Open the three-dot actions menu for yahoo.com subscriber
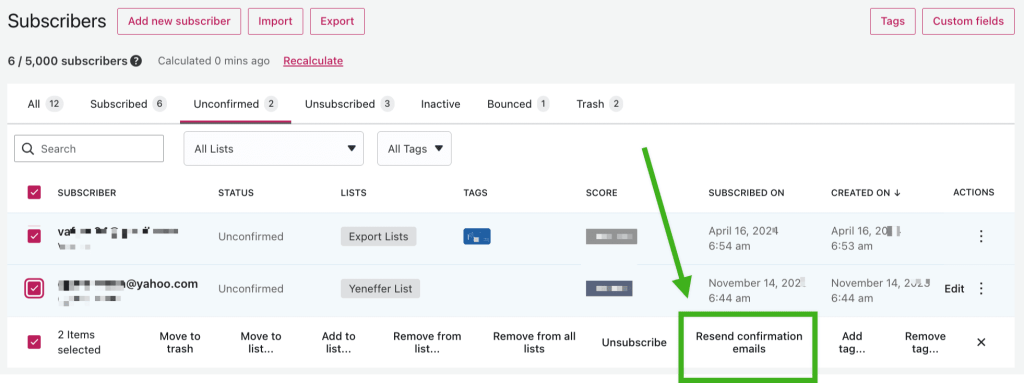 pos(980,288)
